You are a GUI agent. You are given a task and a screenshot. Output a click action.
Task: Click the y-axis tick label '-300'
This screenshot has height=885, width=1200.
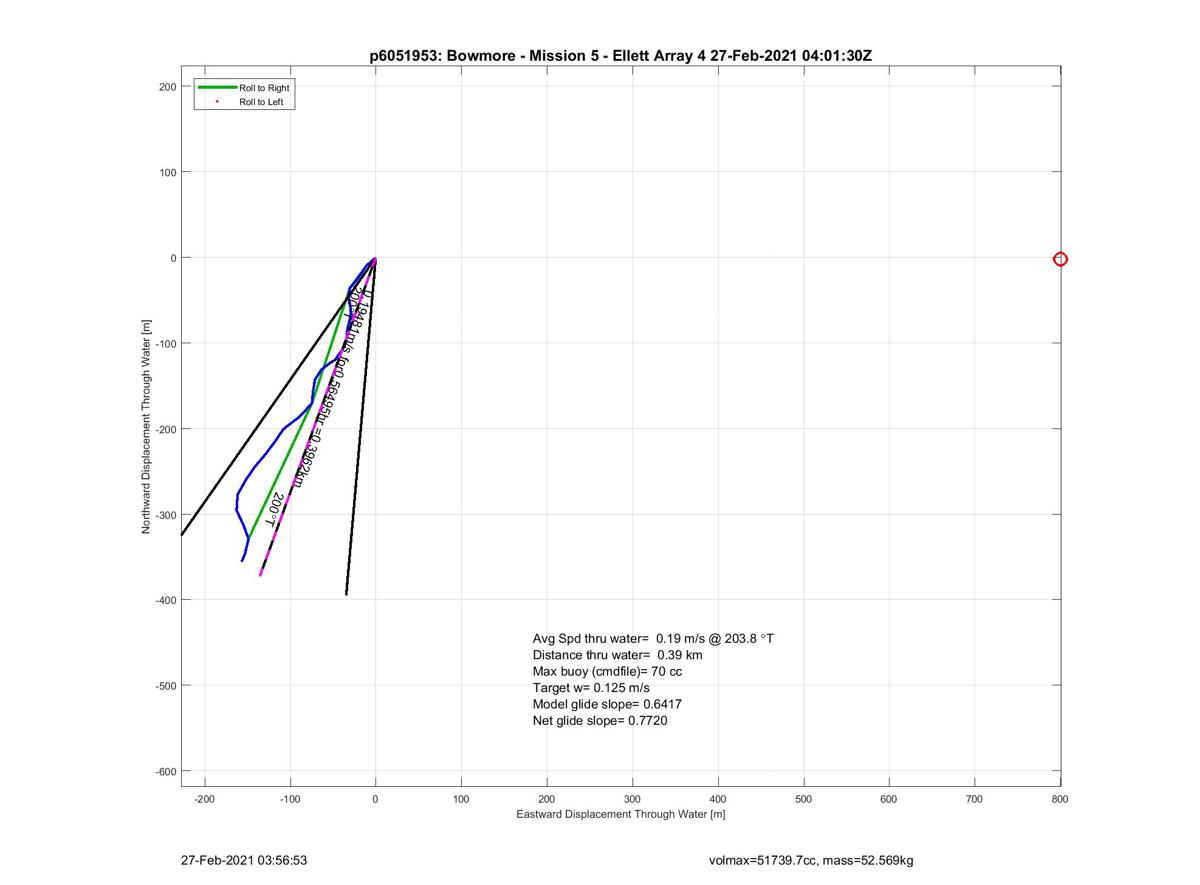[x=166, y=515]
